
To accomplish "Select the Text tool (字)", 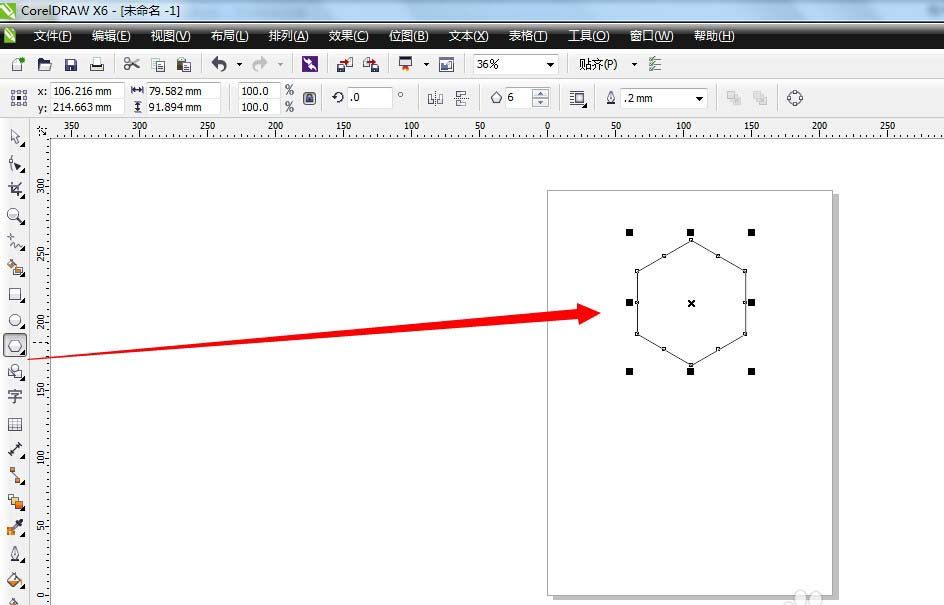I will coord(15,397).
